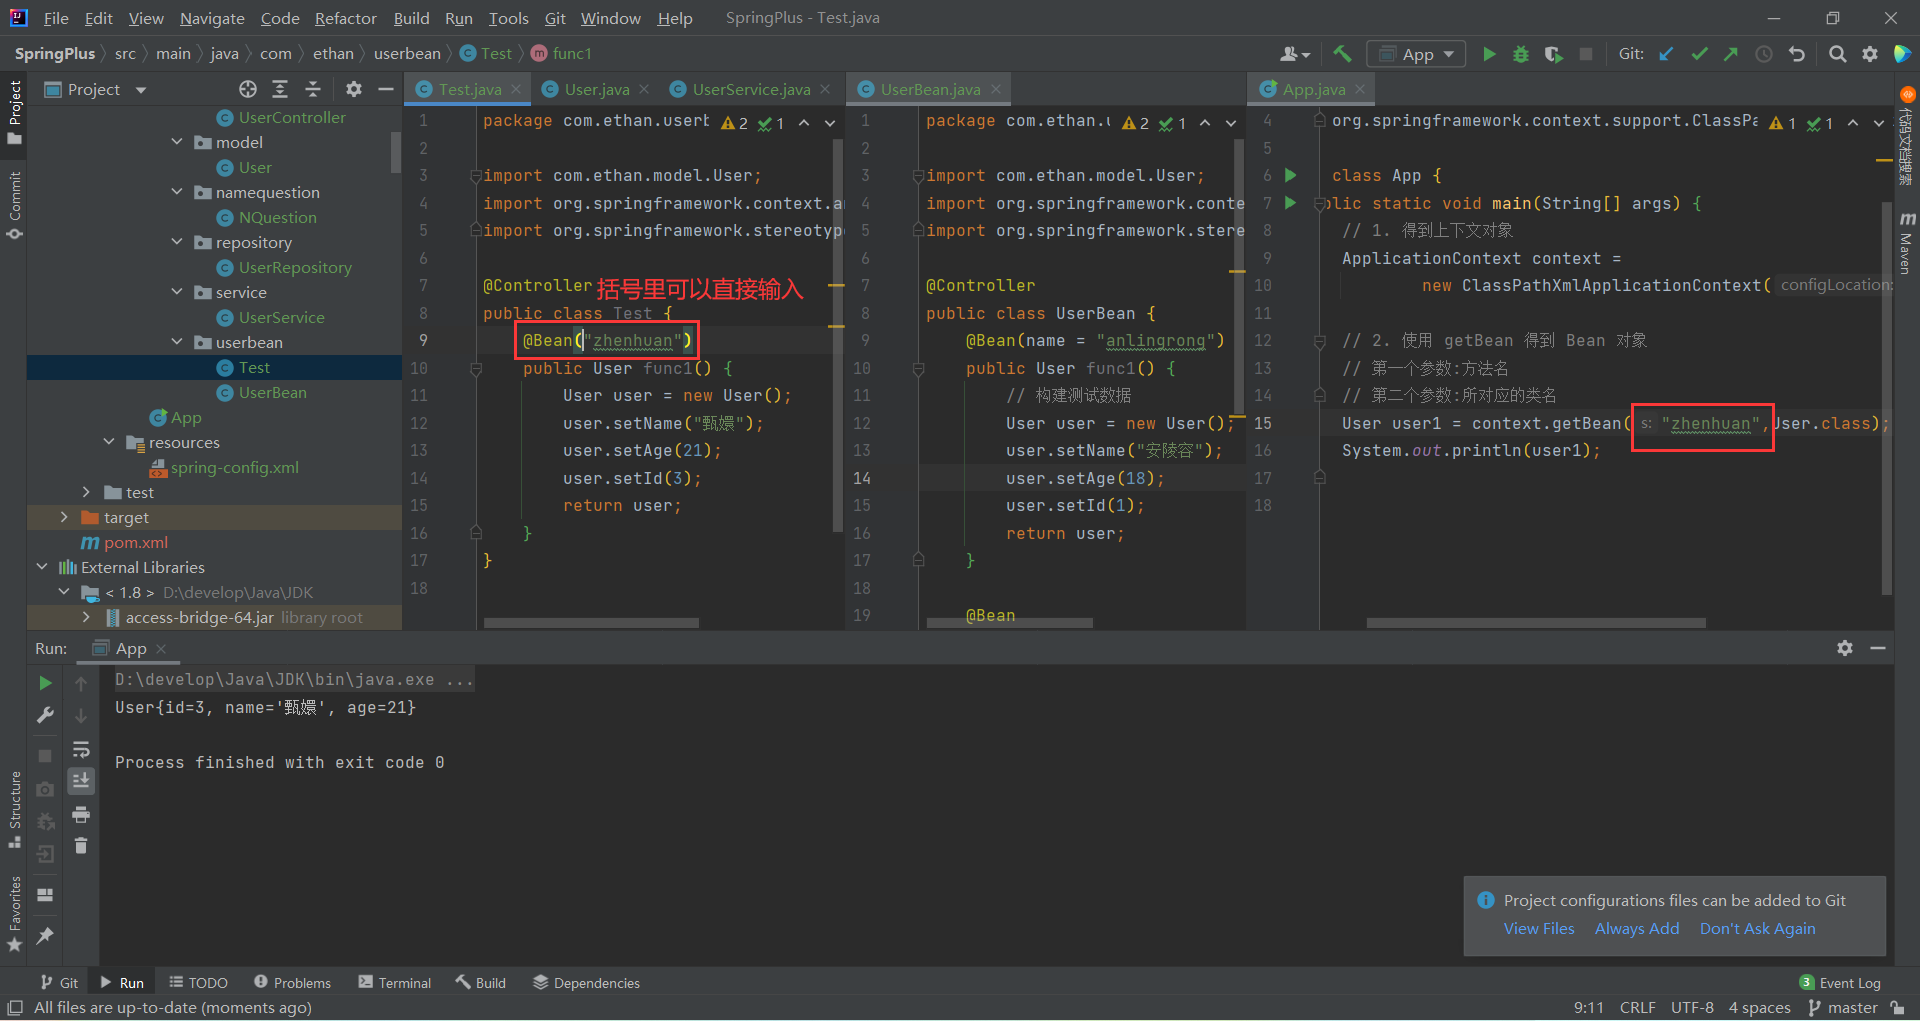Open the Terminal tool window tab
The height and width of the screenshot is (1021, 1920).
(394, 983)
